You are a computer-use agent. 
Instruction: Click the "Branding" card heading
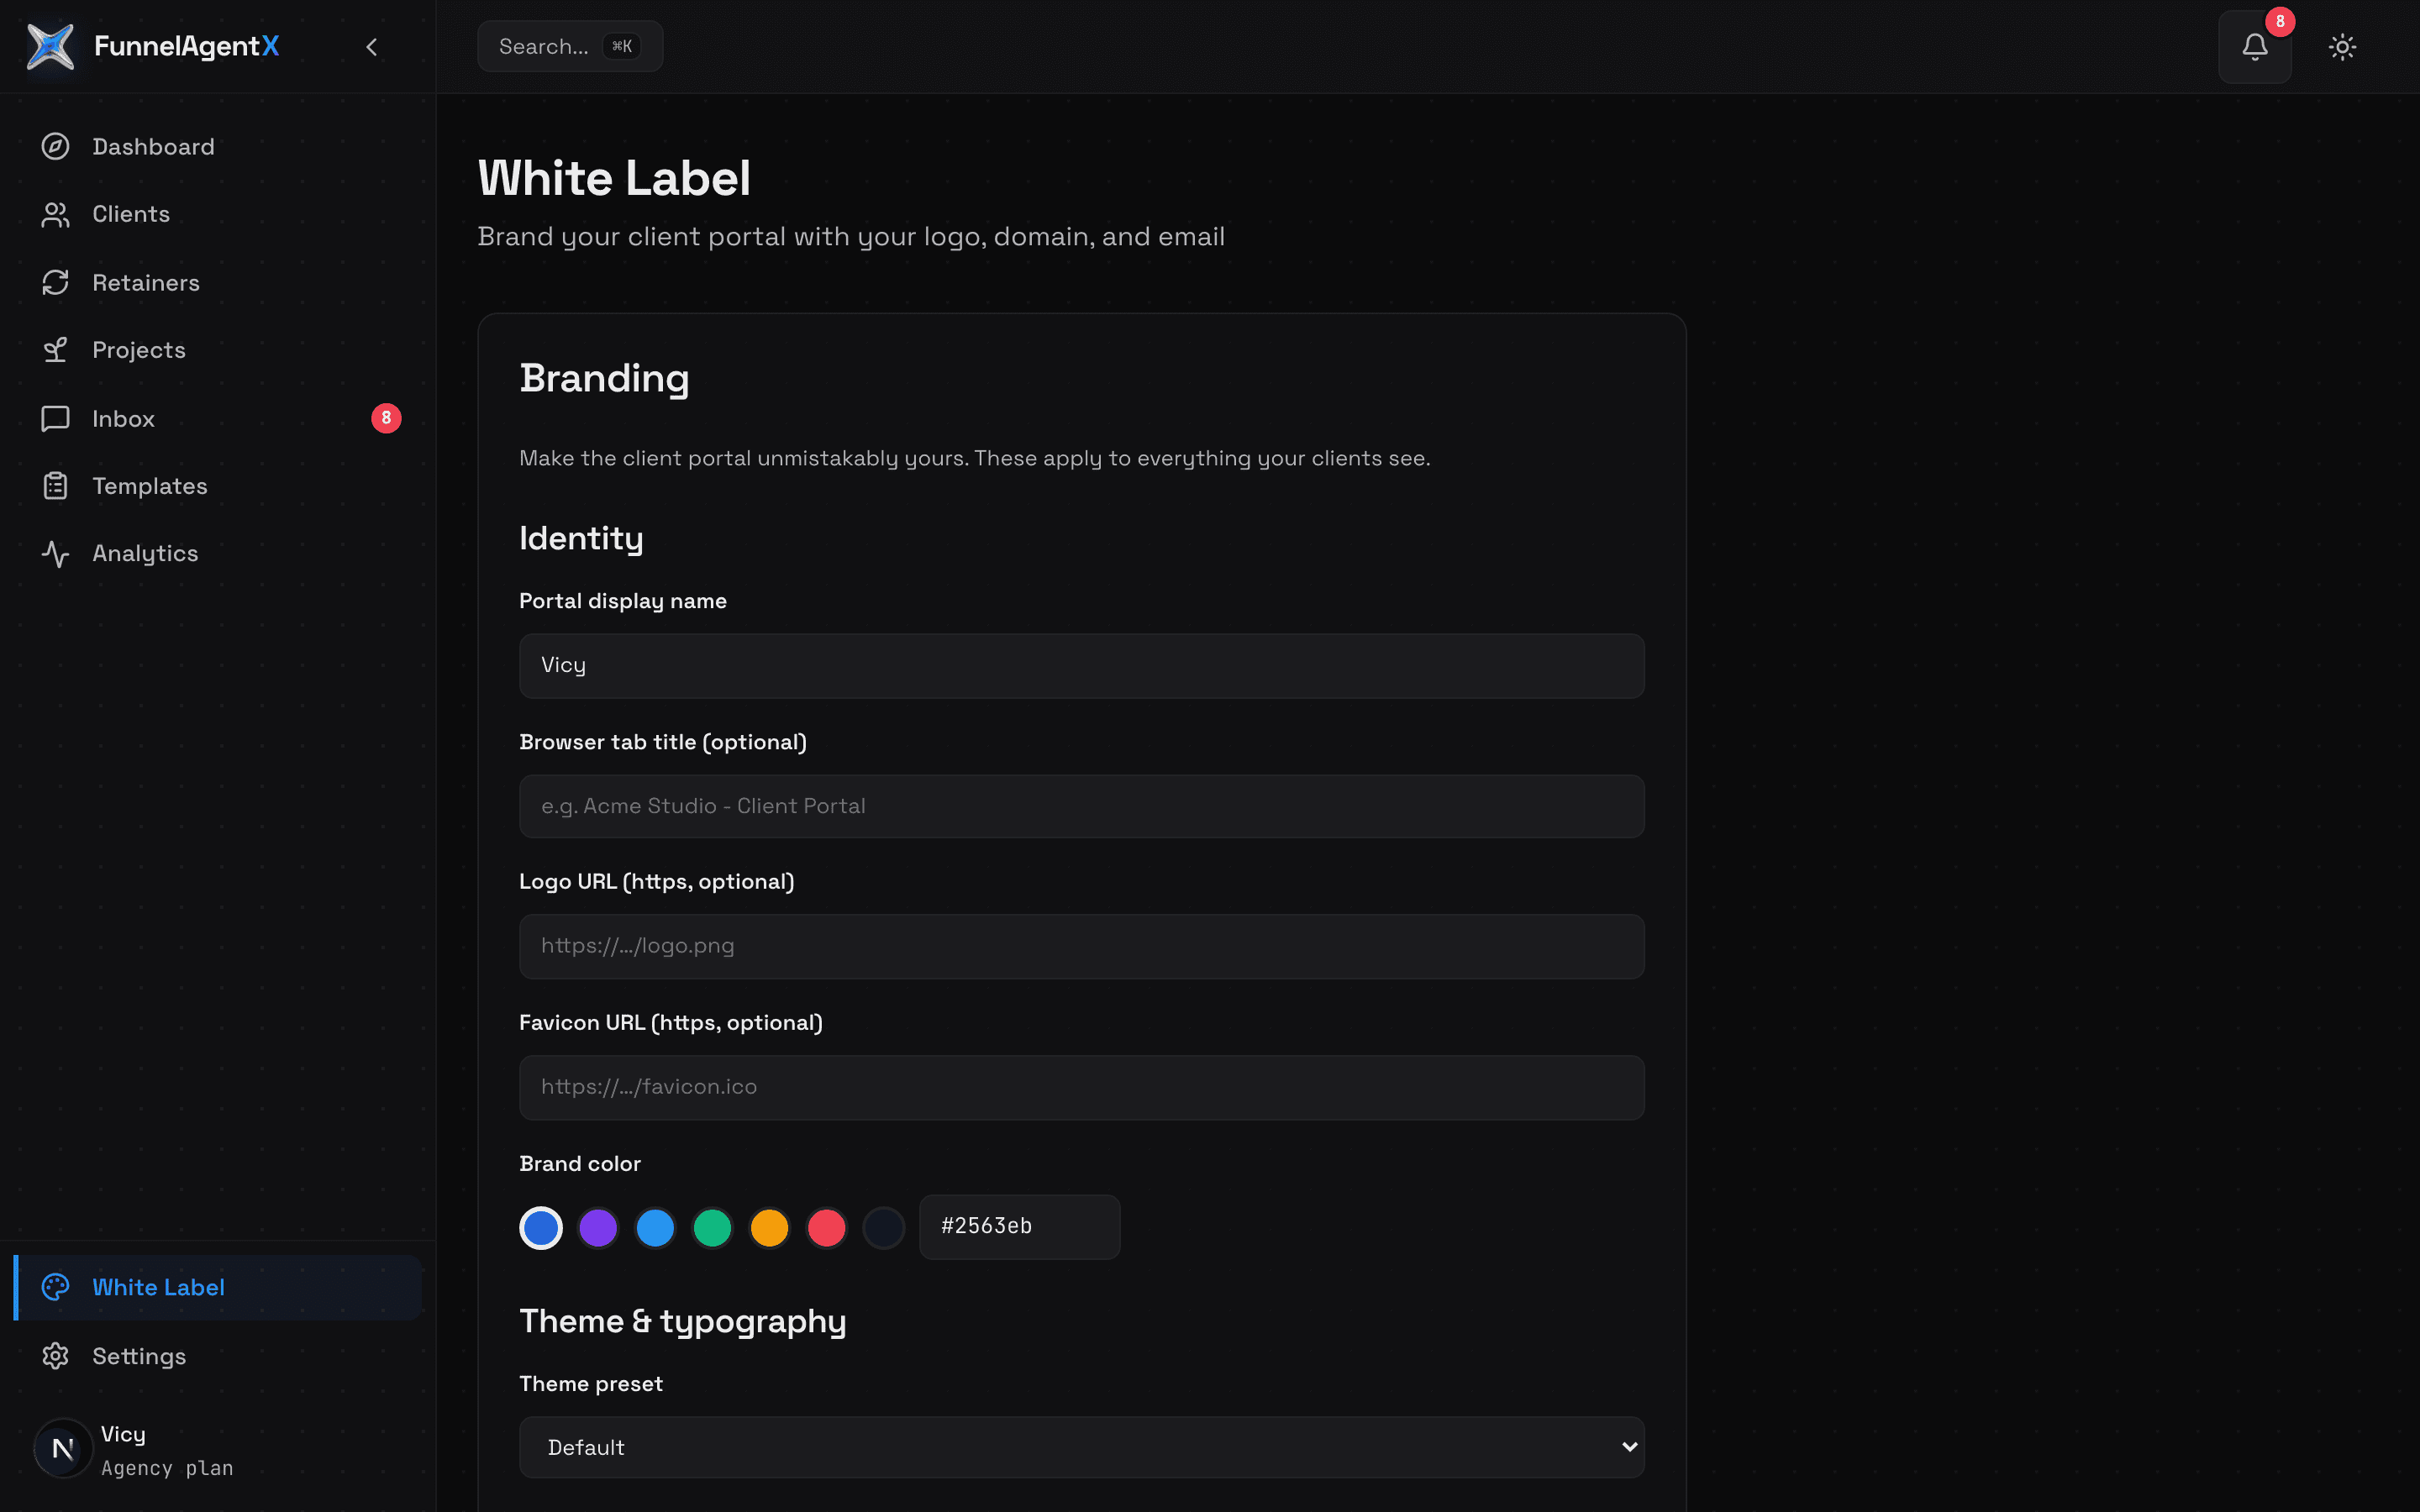604,379
